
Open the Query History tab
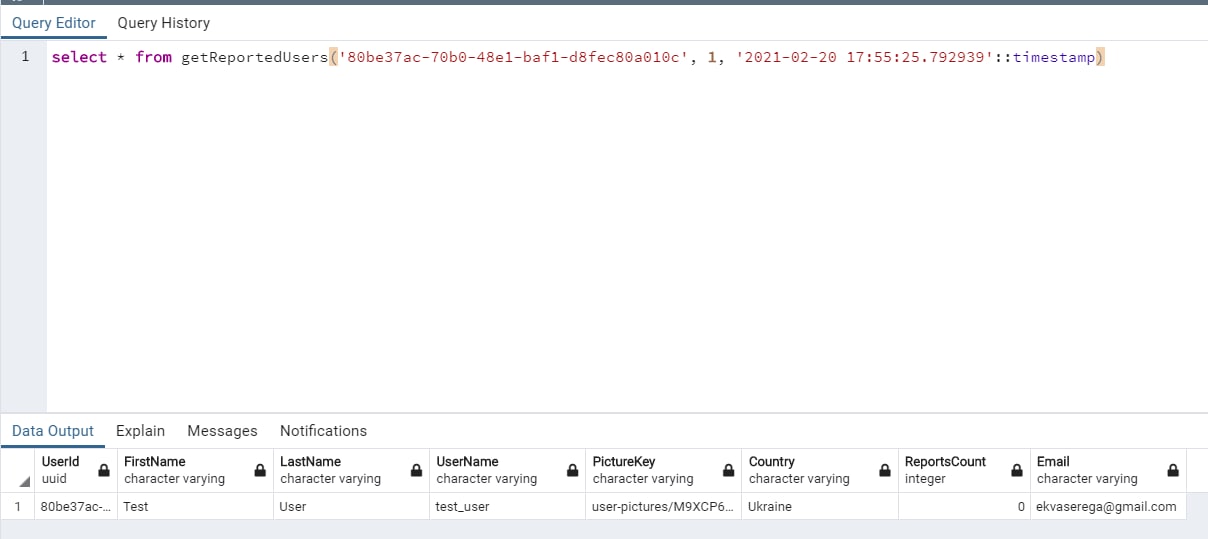tap(163, 22)
